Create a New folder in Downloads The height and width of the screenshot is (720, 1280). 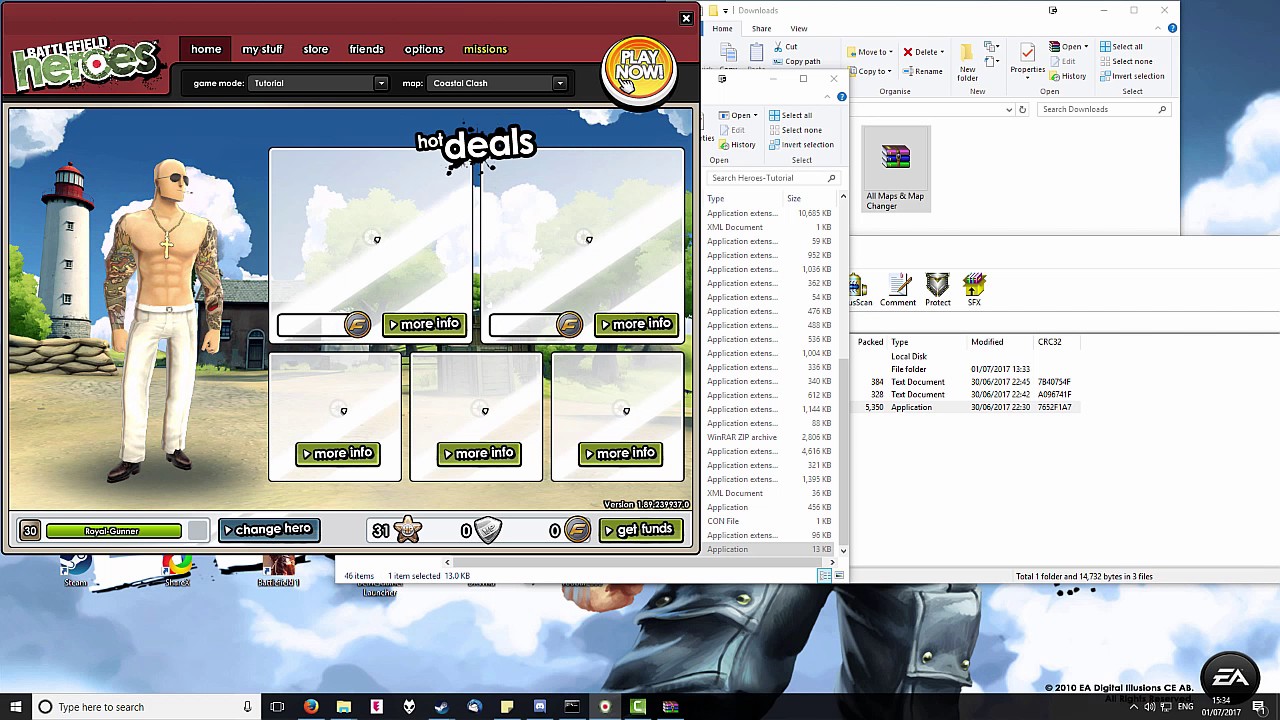point(966,60)
